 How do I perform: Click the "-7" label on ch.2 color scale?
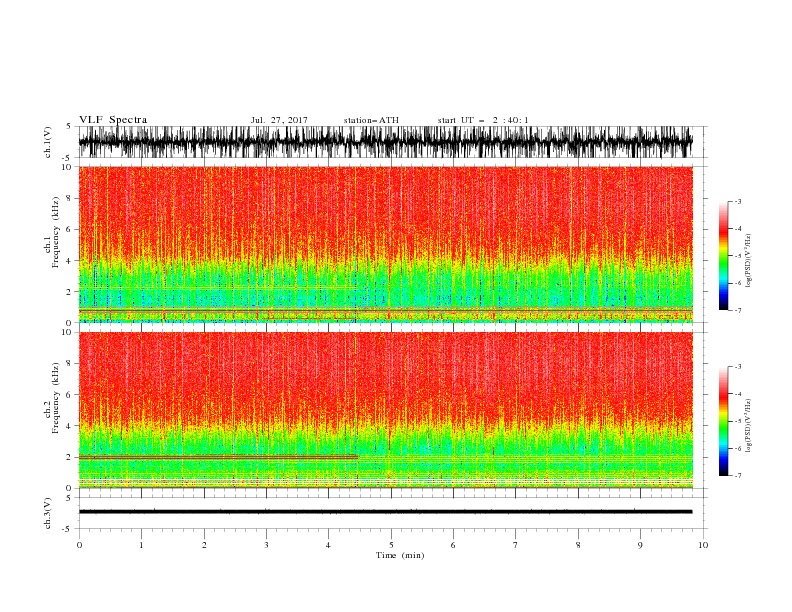click(x=737, y=475)
